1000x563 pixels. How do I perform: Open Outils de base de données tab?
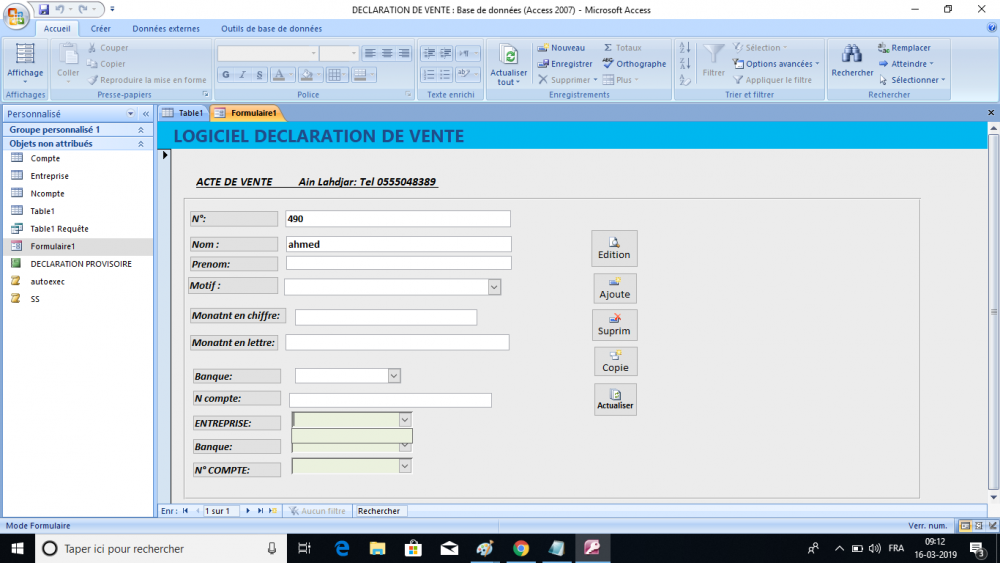pos(271,29)
